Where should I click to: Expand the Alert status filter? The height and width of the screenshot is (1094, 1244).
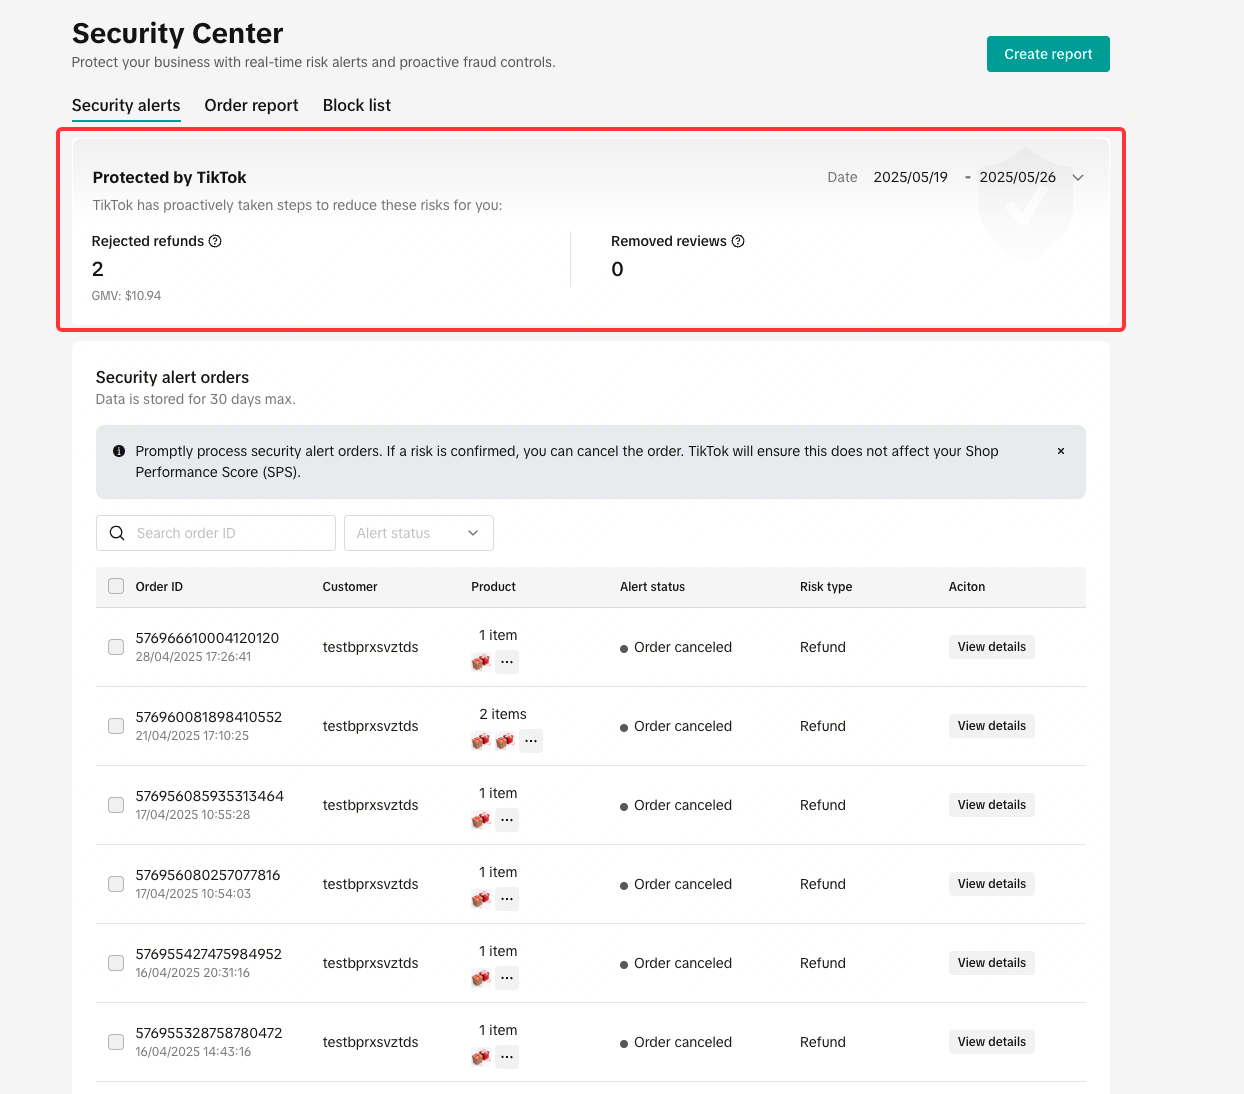tap(418, 533)
